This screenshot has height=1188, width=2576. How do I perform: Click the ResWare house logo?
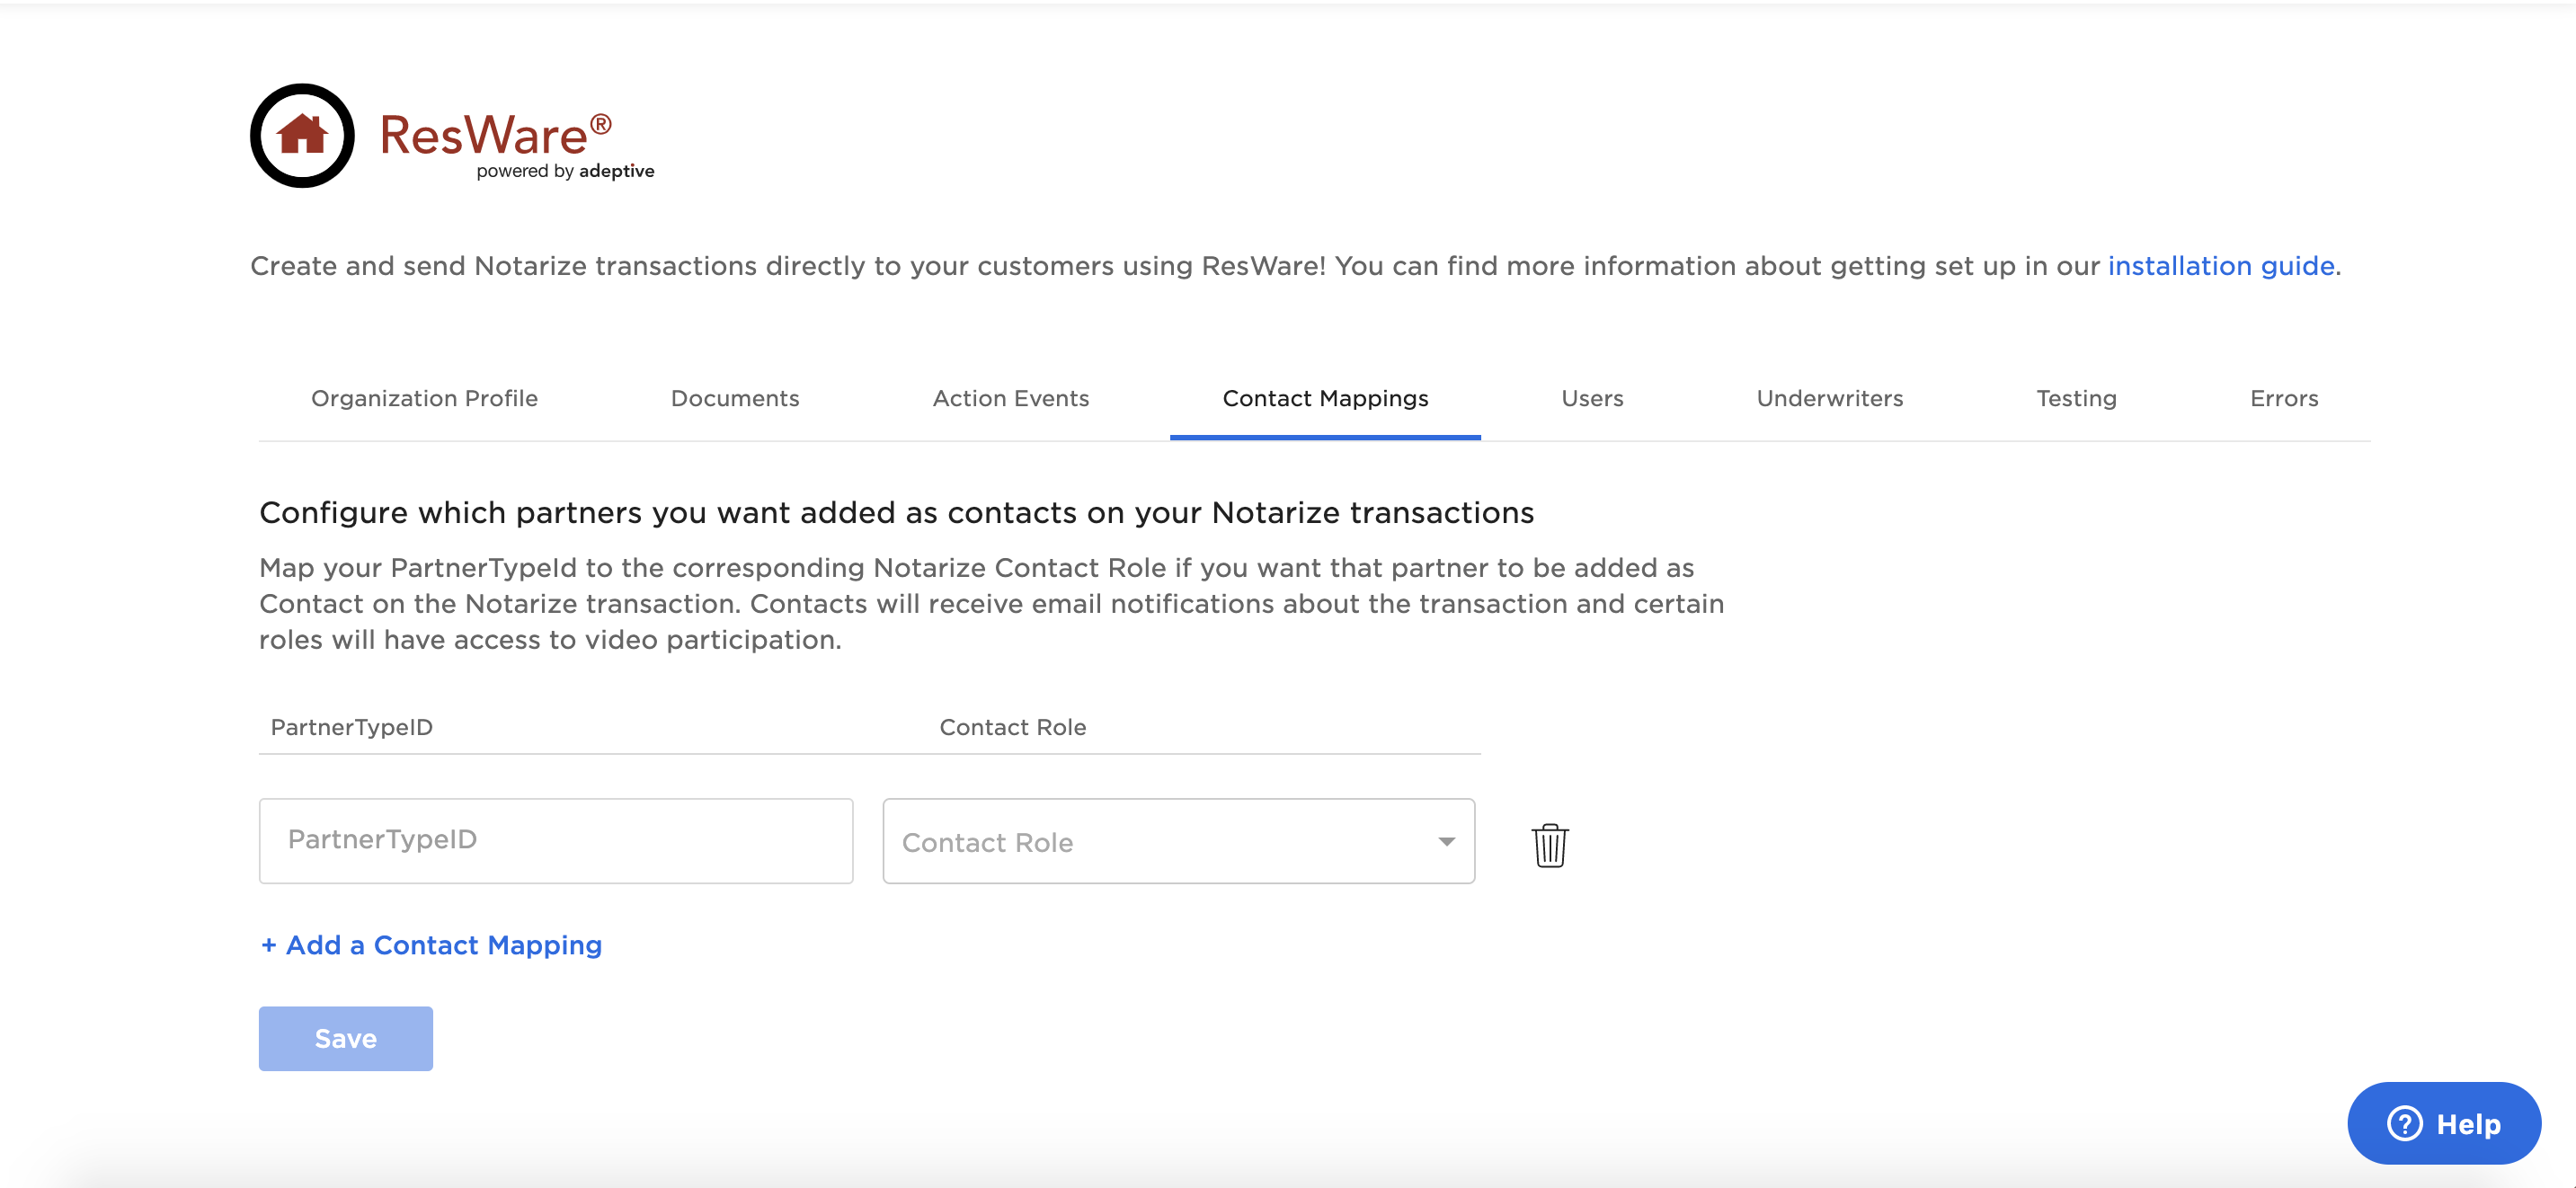(302, 135)
